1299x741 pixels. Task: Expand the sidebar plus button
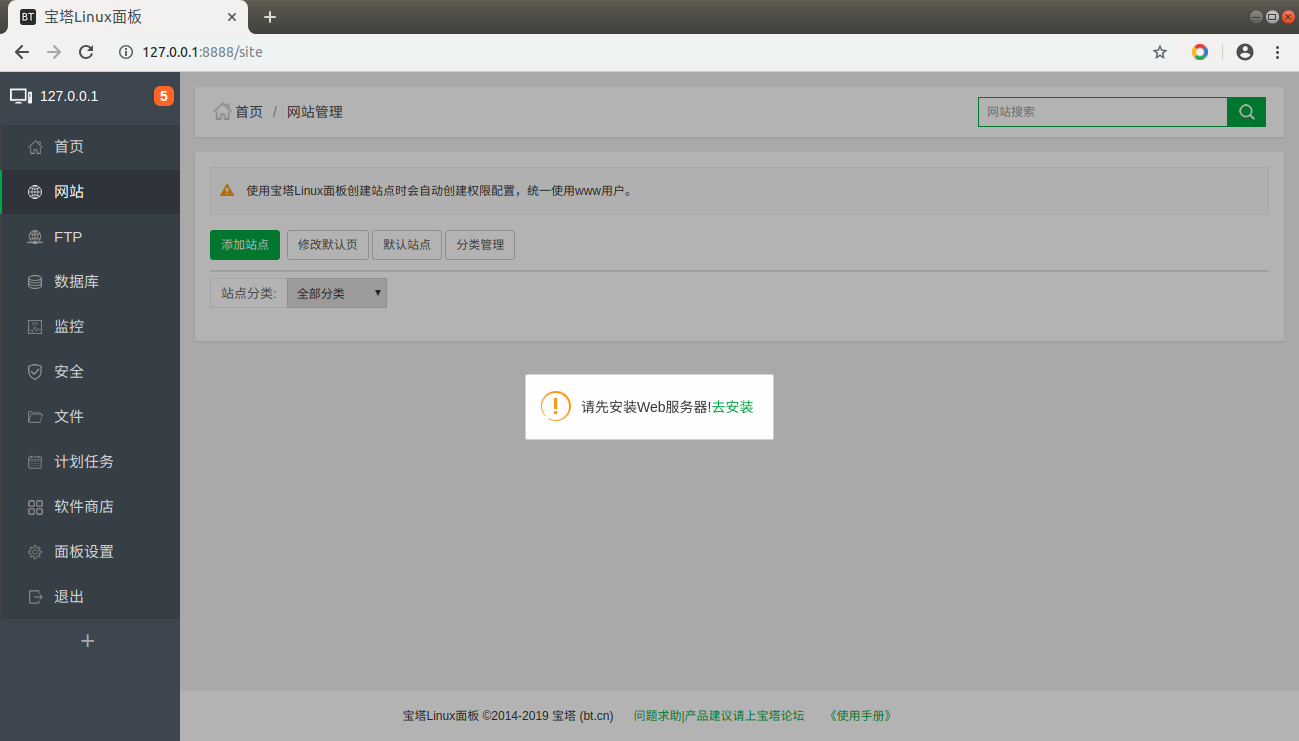point(88,640)
